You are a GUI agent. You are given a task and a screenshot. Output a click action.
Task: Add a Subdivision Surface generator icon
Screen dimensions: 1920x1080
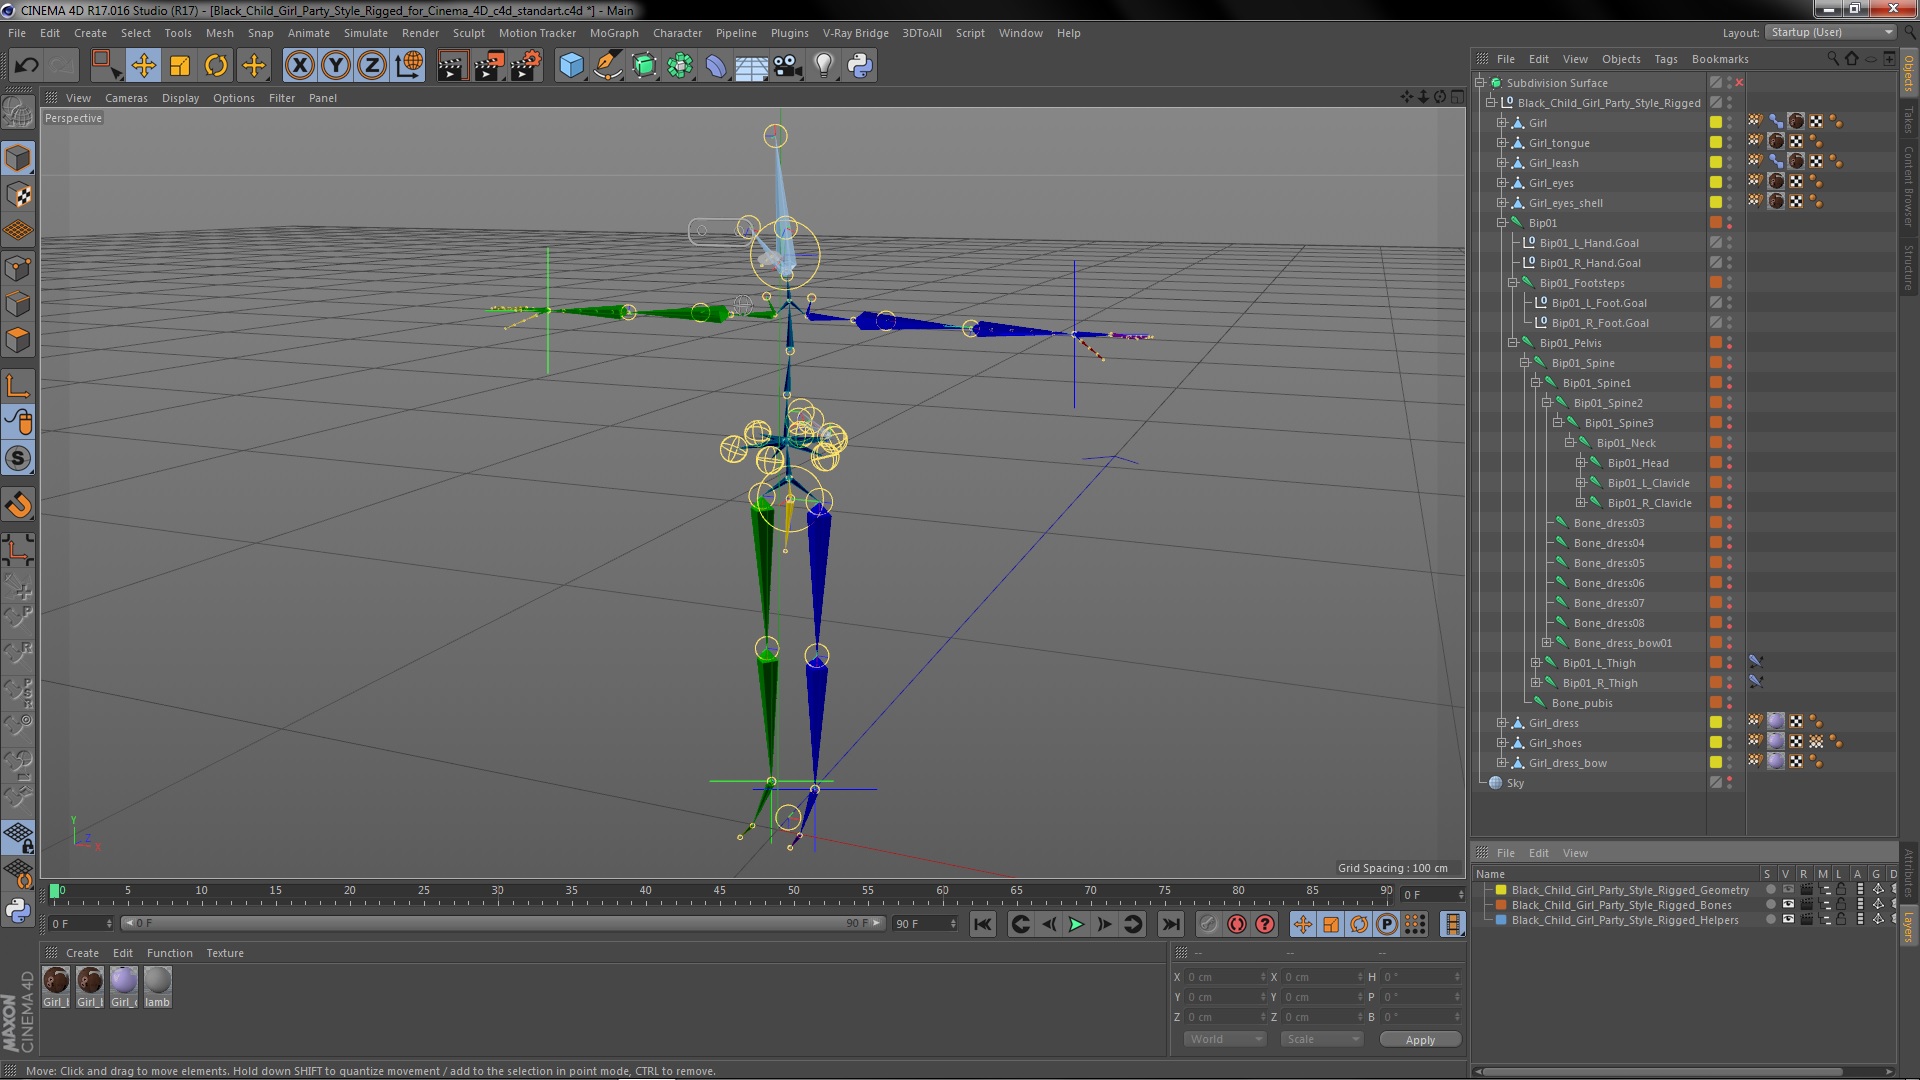(644, 66)
